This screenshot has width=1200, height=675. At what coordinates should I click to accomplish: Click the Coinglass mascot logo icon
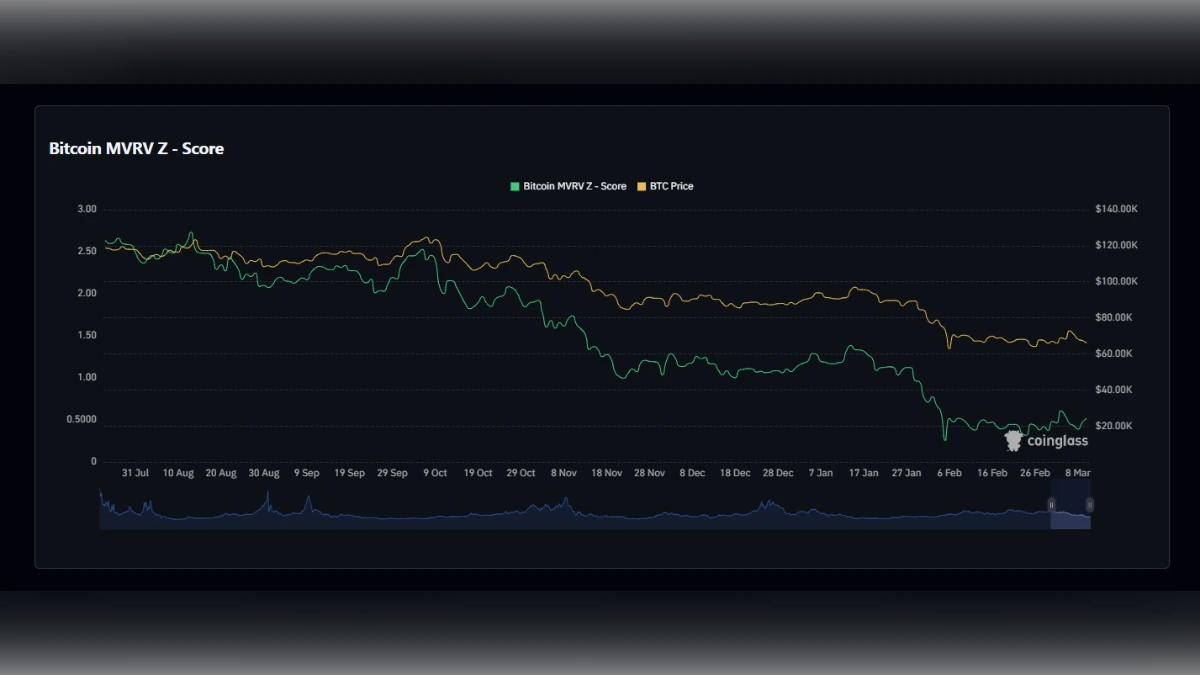[x=1013, y=440]
